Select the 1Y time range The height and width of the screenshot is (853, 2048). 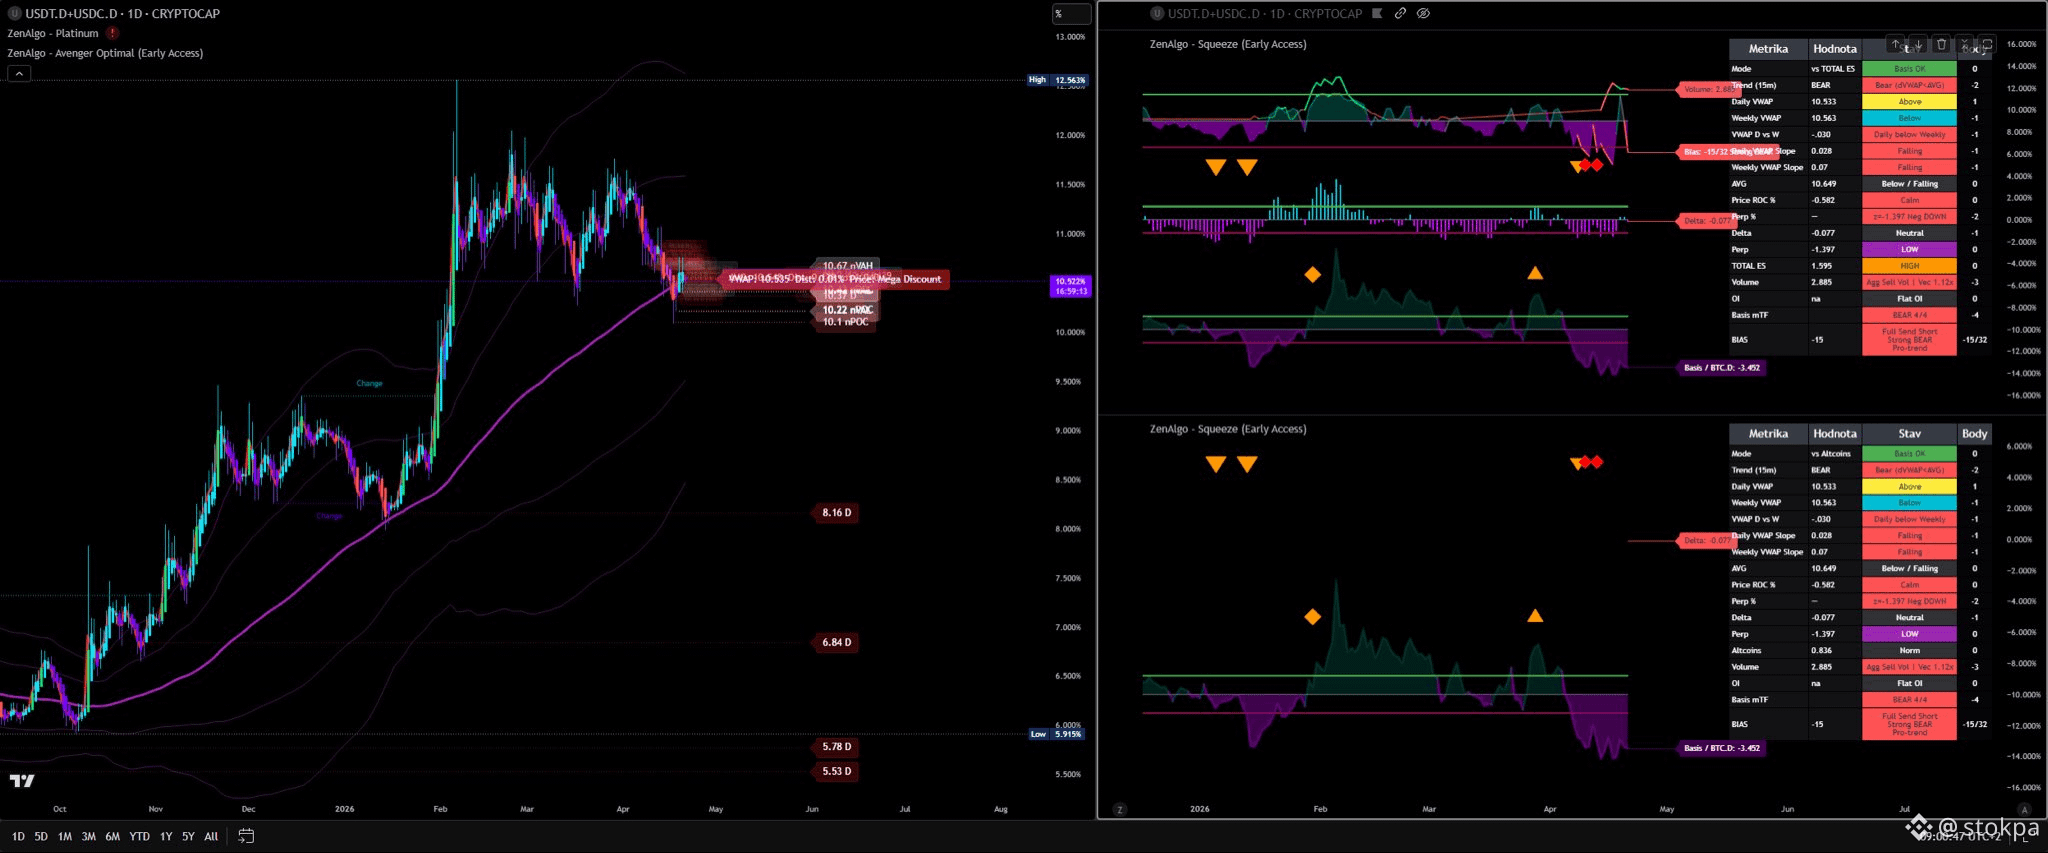coord(166,836)
